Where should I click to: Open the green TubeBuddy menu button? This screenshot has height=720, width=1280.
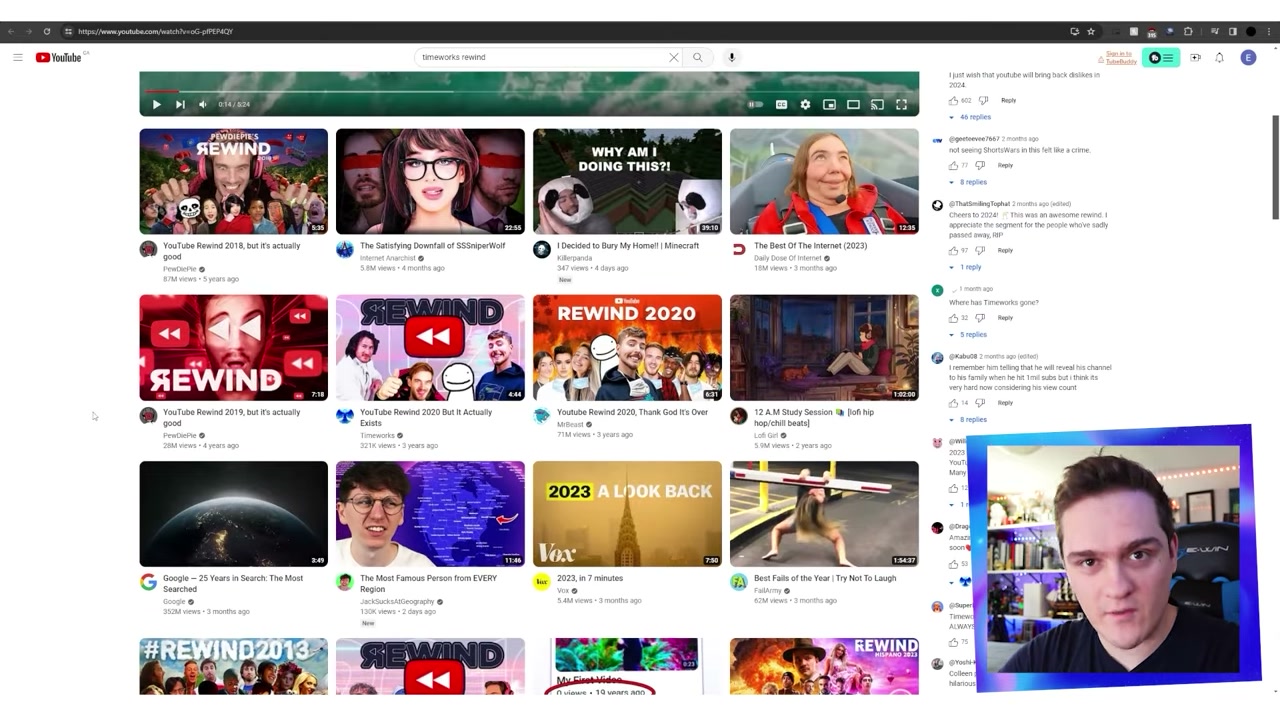[1163, 58]
